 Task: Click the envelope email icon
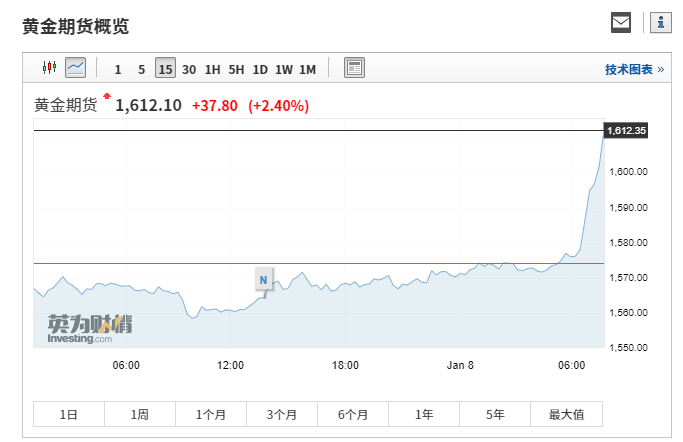click(x=621, y=22)
